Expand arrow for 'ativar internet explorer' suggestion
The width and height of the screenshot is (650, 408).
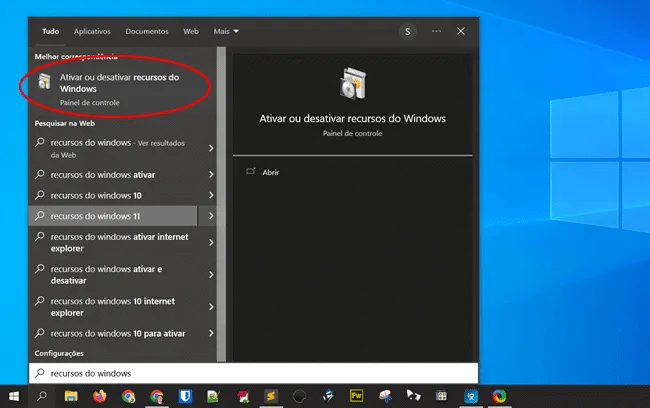coord(211,242)
